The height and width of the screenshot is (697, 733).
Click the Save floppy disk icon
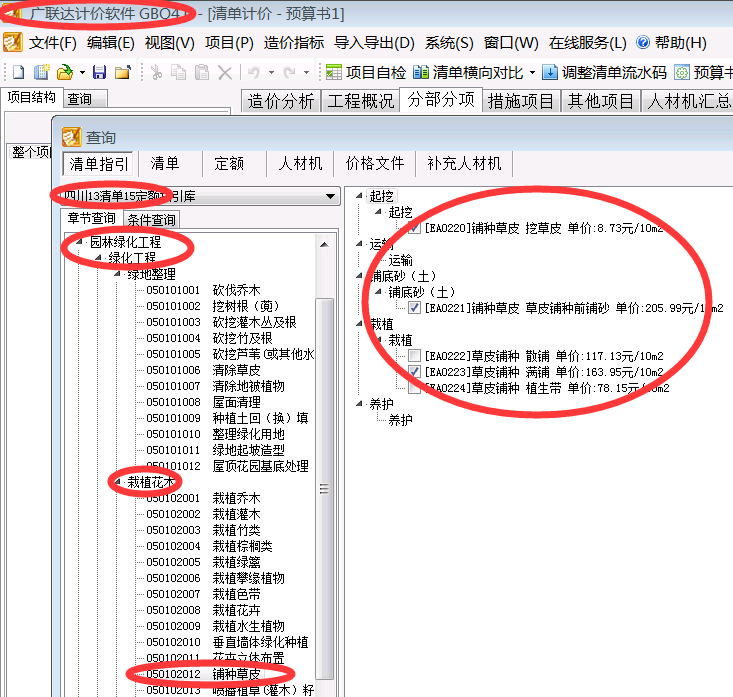click(x=99, y=72)
